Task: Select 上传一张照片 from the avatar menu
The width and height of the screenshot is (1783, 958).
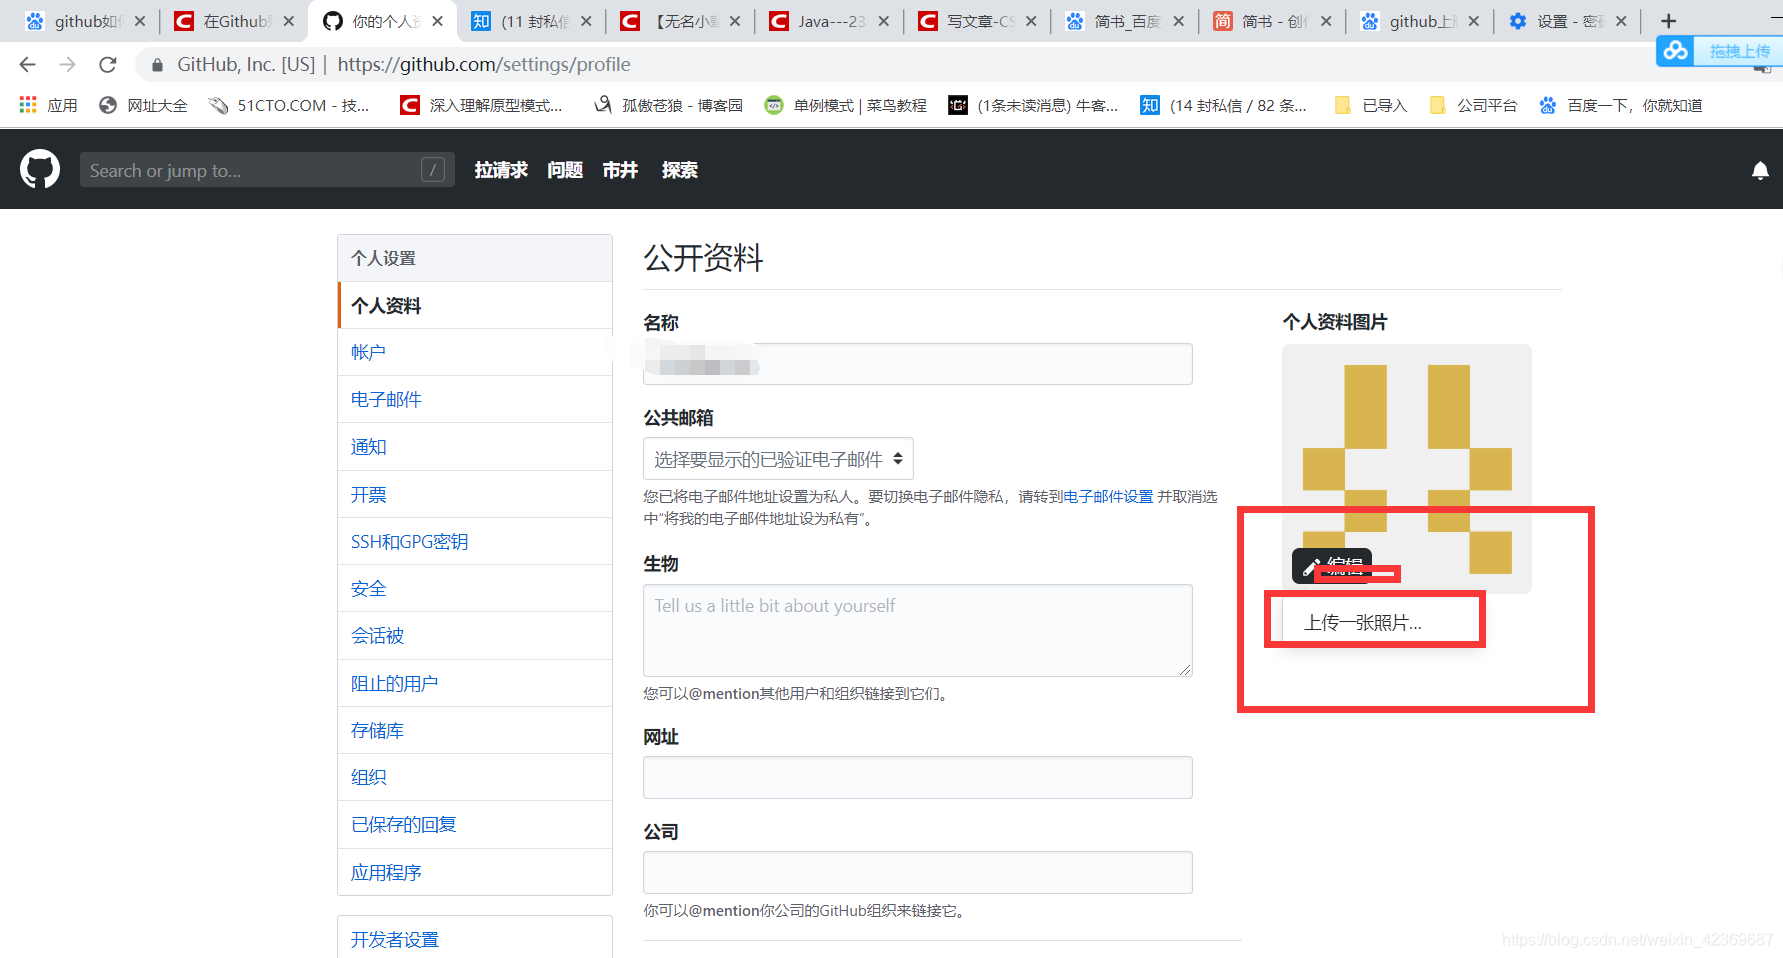Action: coord(1365,620)
